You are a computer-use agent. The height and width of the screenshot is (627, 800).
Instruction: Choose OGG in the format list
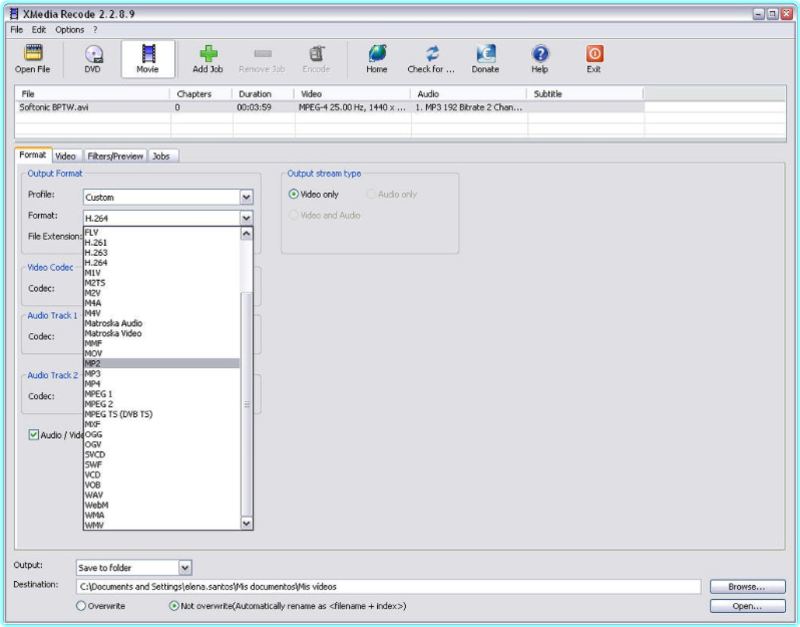pos(161,434)
